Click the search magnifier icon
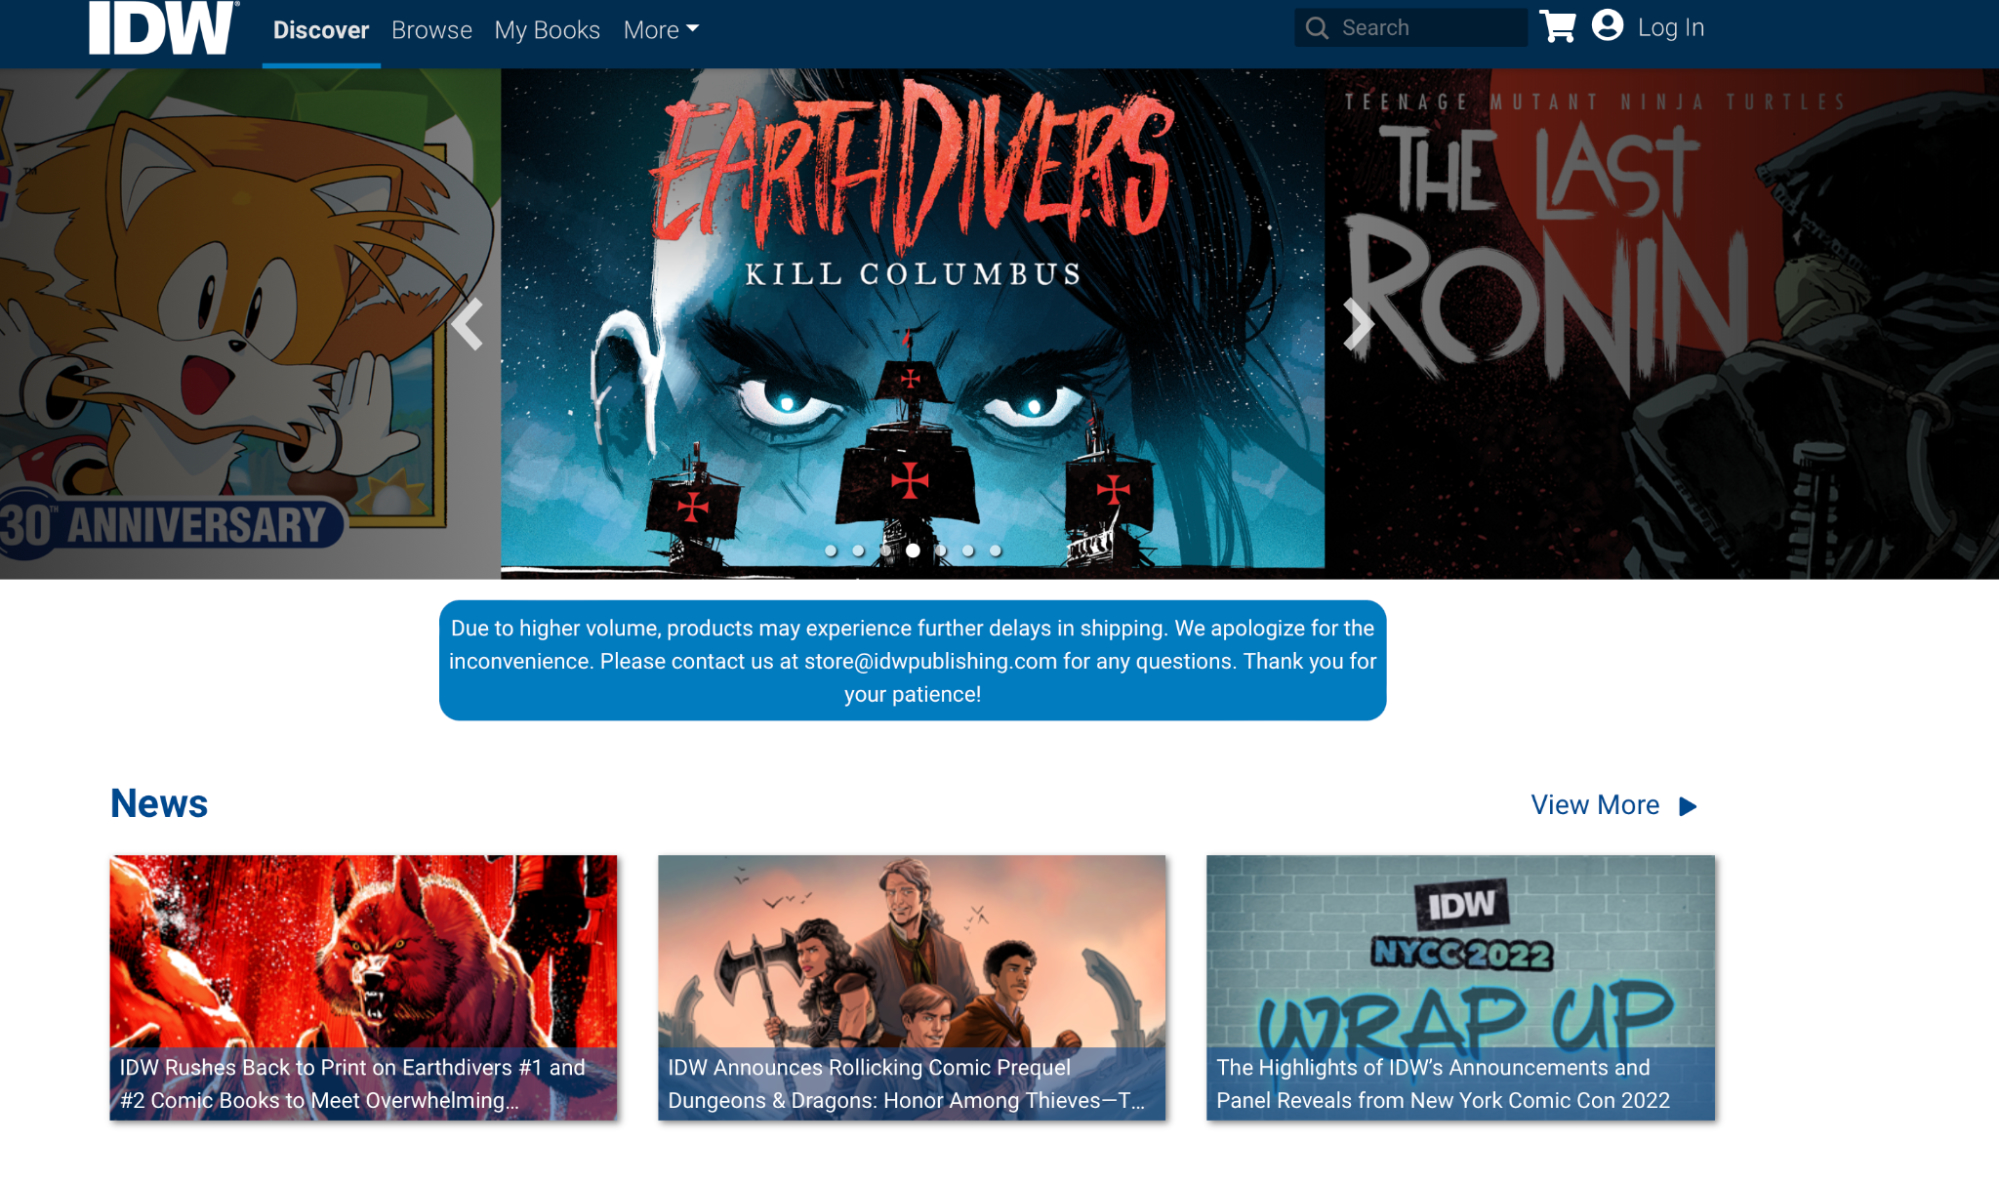This screenshot has height=1191, width=1999. (1317, 27)
